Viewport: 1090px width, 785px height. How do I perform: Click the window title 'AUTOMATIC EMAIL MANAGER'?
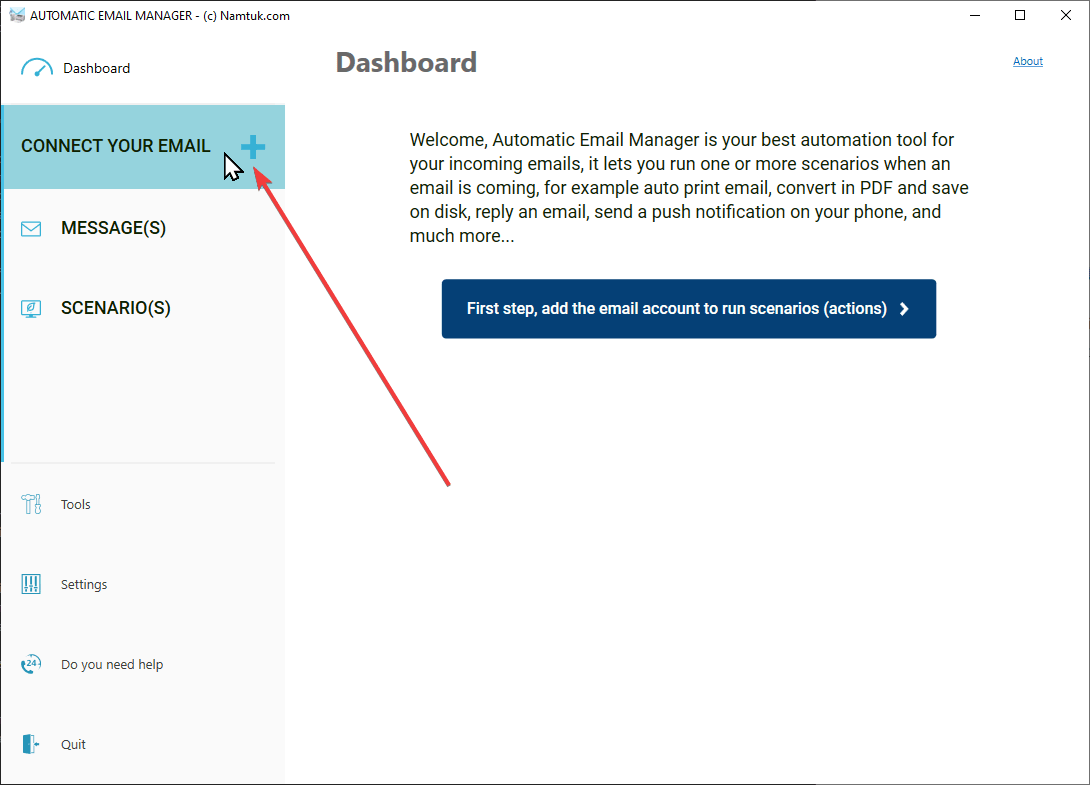[160, 15]
